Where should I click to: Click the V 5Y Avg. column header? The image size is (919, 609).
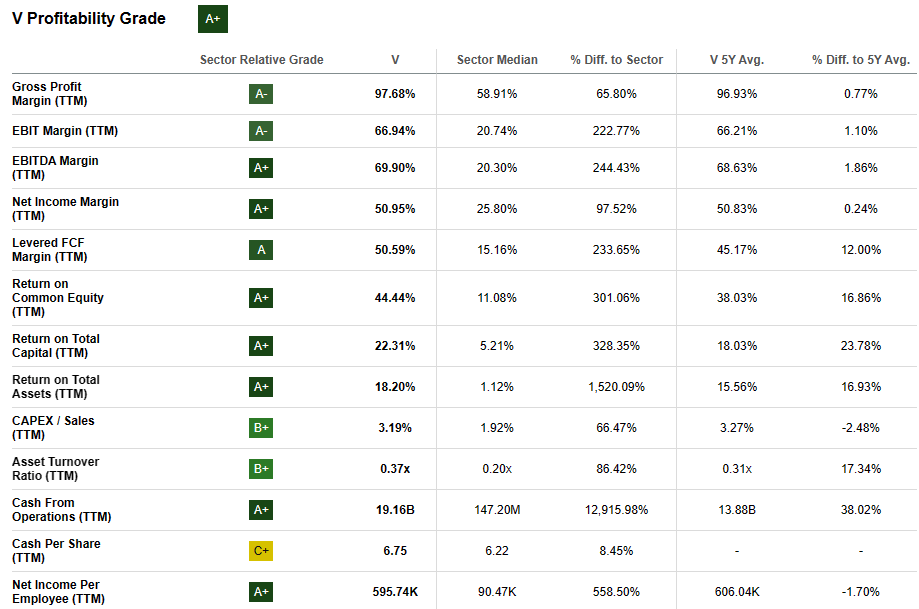coord(736,60)
